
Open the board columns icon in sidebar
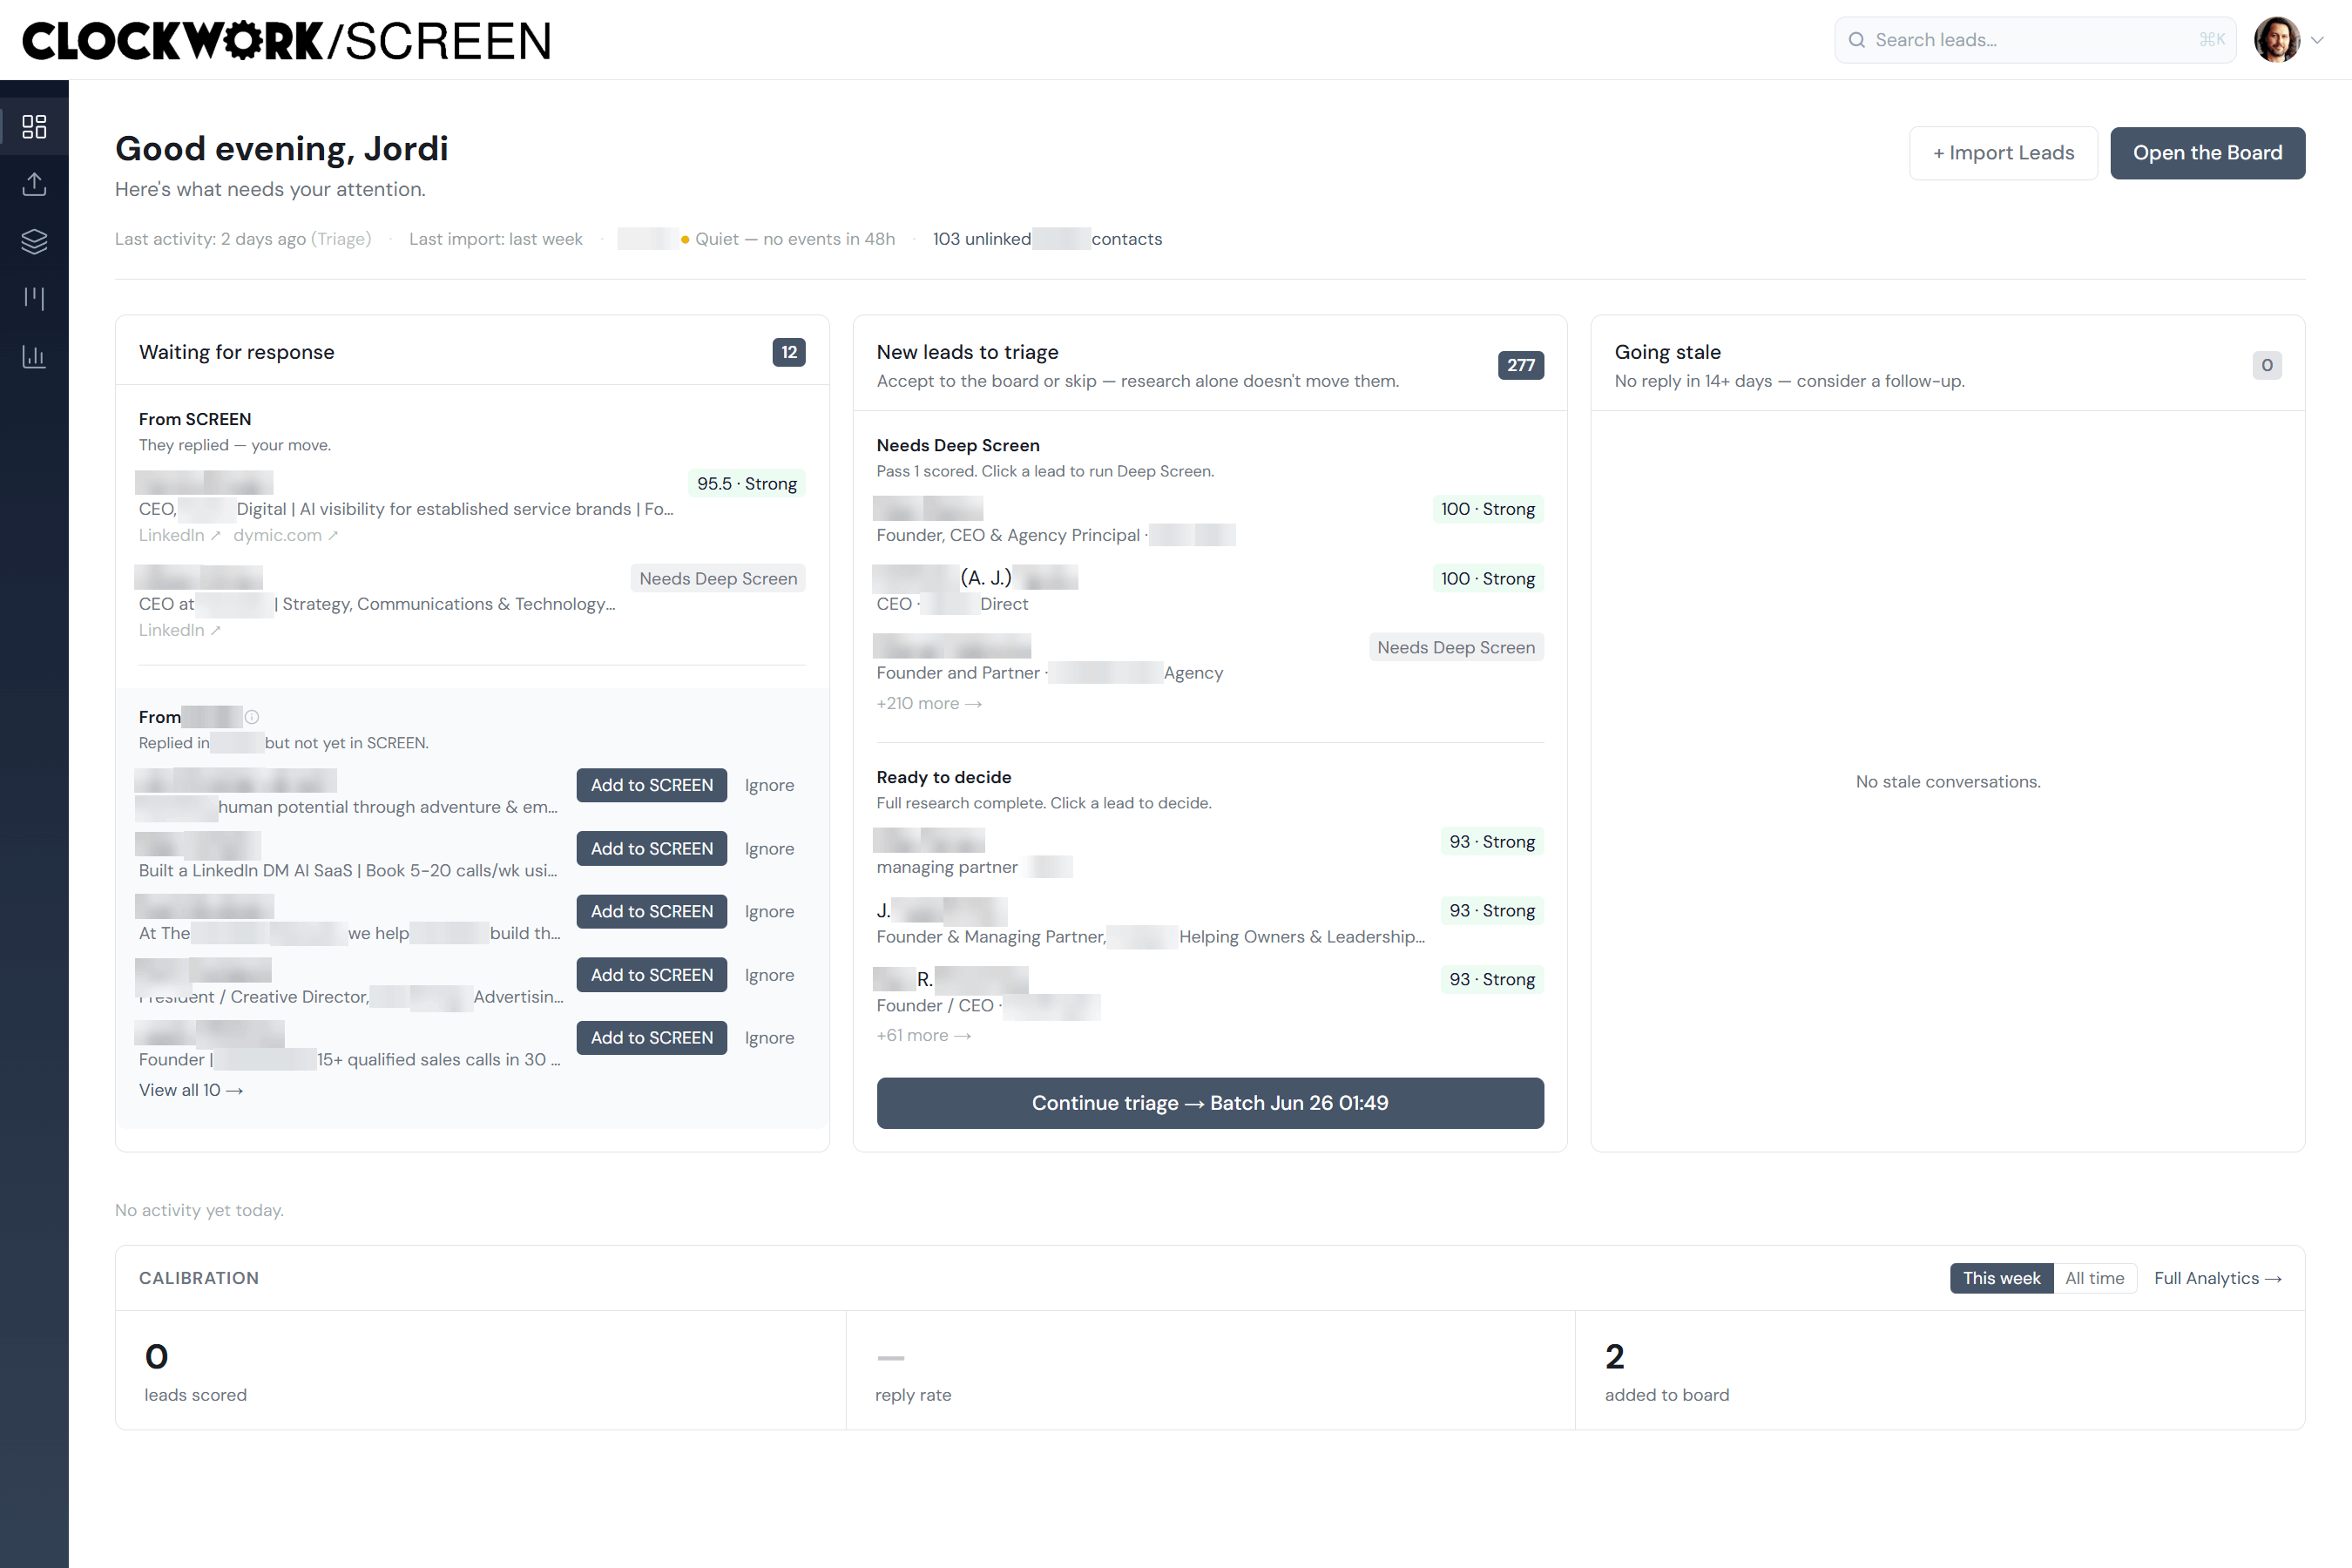pos(34,298)
